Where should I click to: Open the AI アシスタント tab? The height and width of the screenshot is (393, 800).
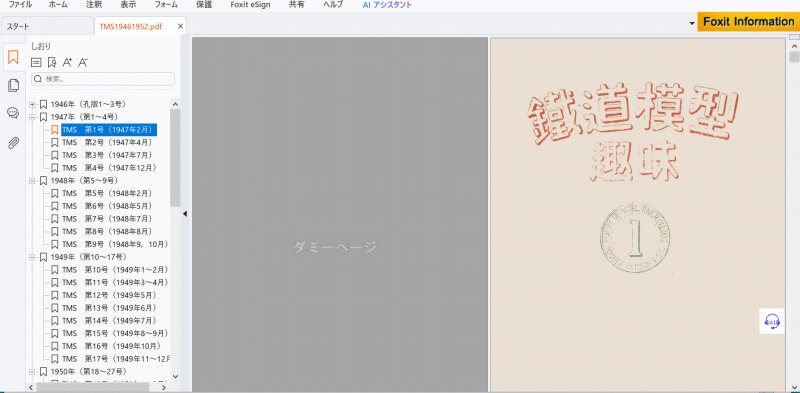point(387,5)
